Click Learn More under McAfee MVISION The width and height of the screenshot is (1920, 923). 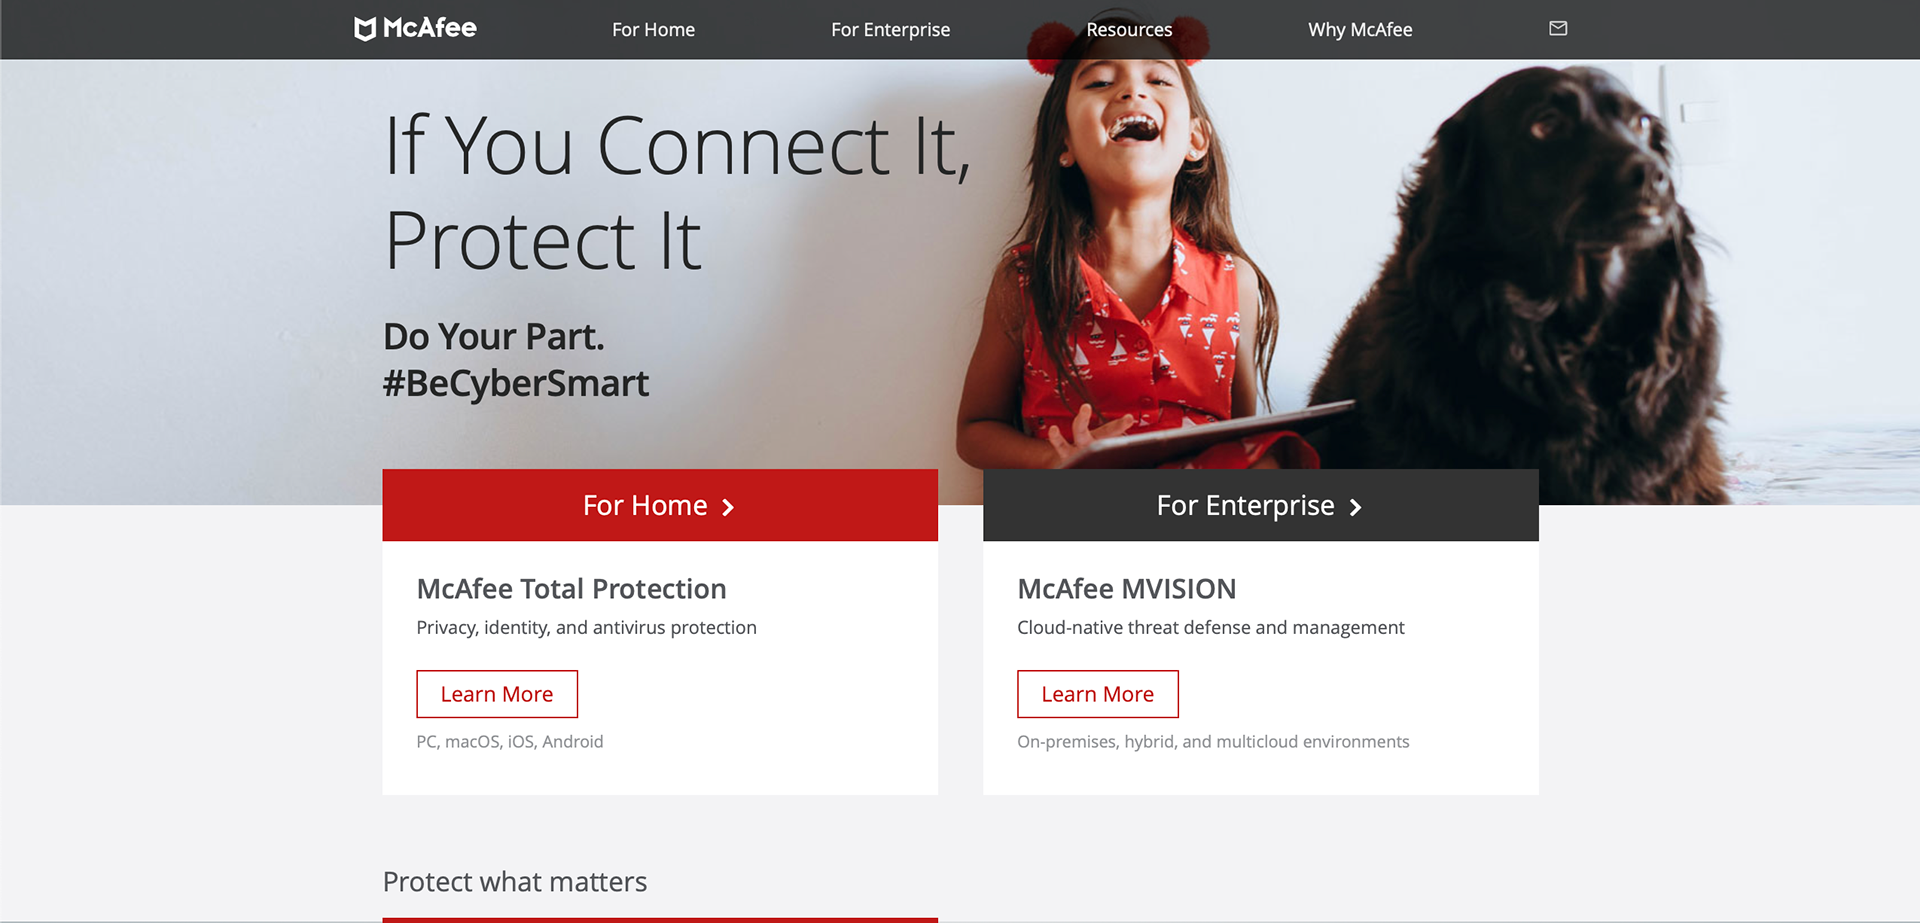(x=1098, y=694)
